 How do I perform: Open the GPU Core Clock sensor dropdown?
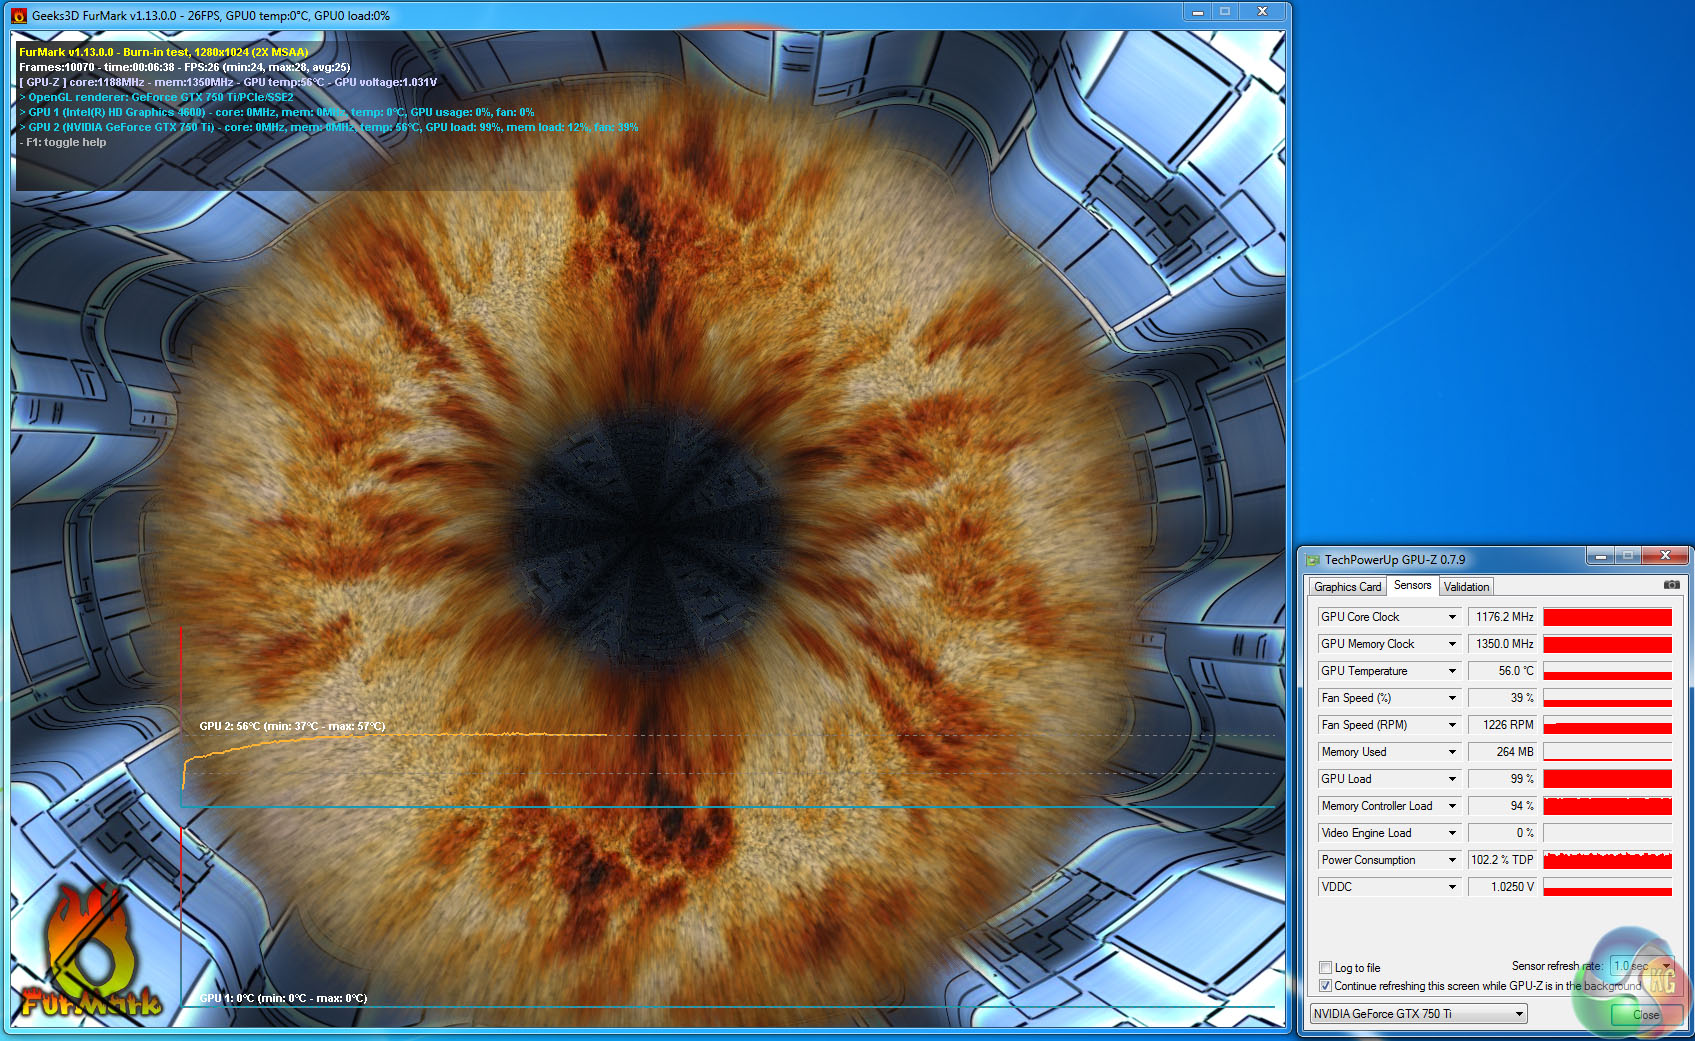coord(1452,617)
